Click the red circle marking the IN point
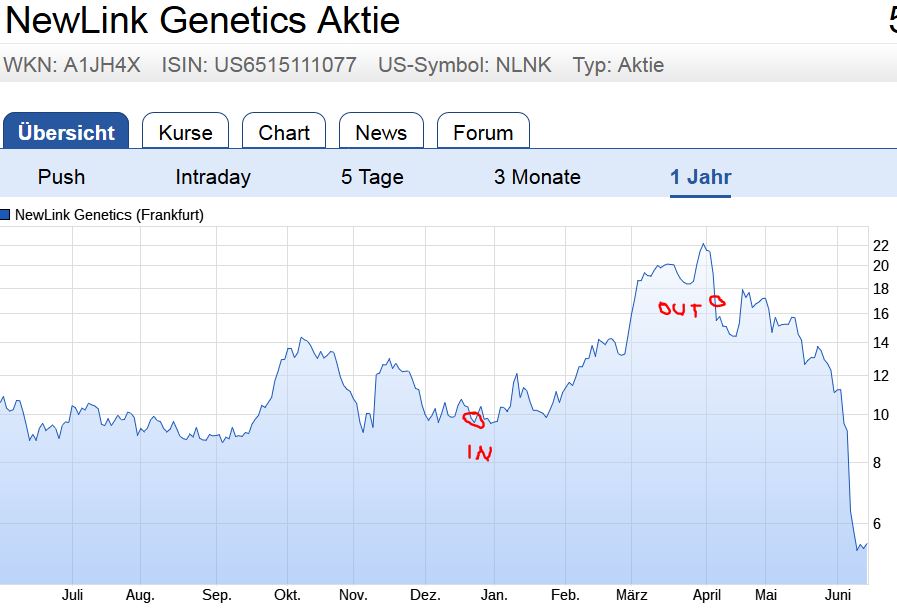 (x=474, y=420)
